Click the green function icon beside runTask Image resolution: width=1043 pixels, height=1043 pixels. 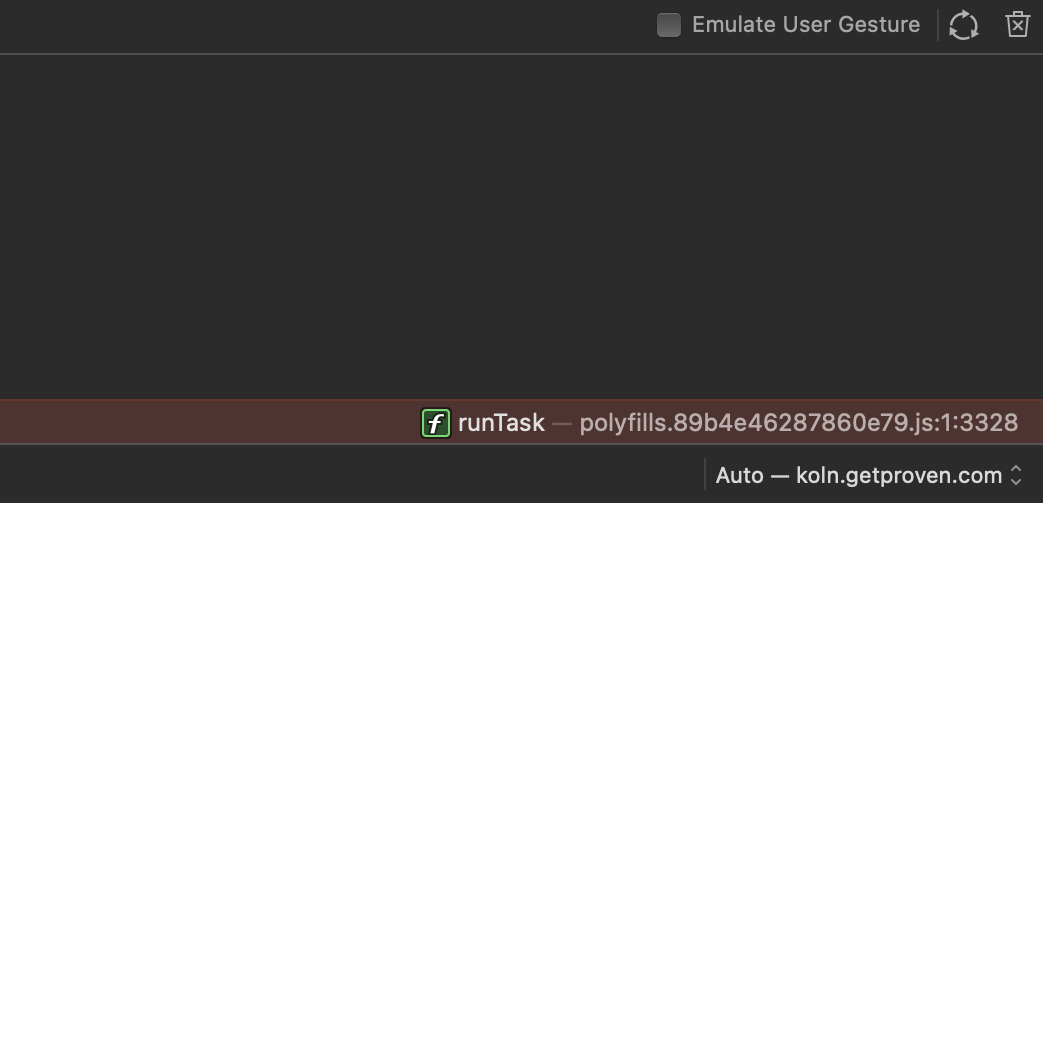click(x=436, y=423)
